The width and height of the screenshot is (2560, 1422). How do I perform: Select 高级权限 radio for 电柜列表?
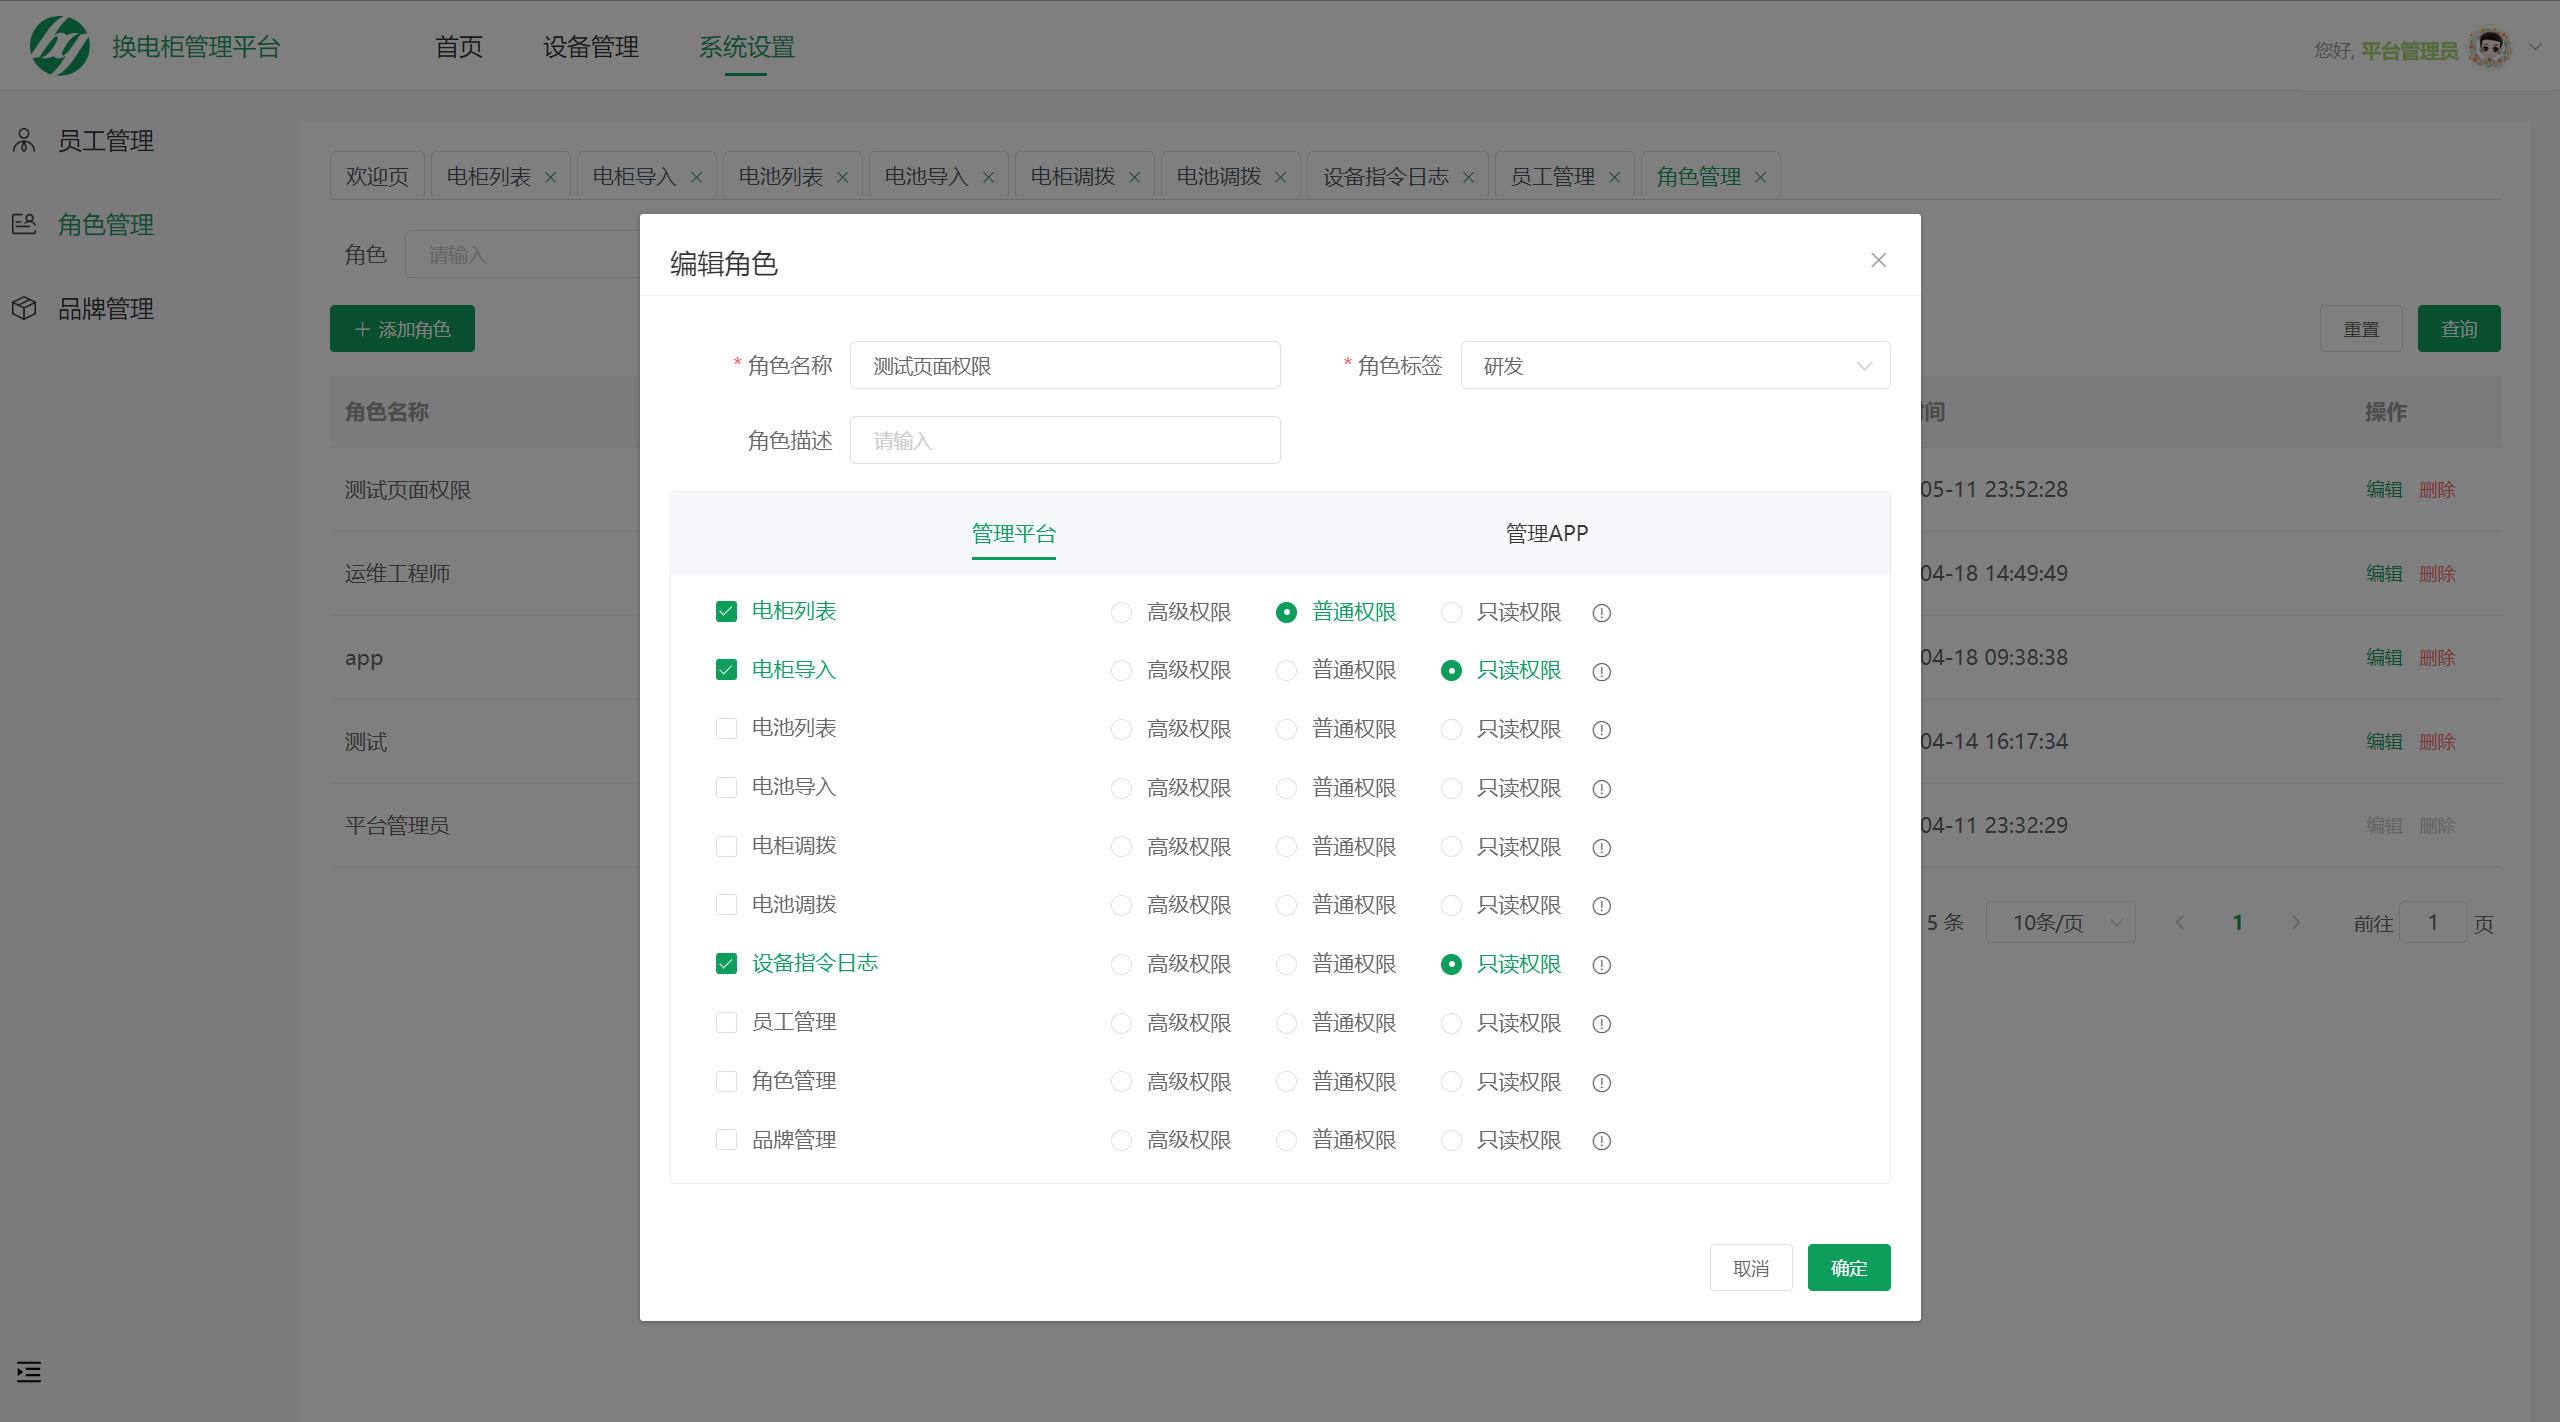click(x=1120, y=612)
